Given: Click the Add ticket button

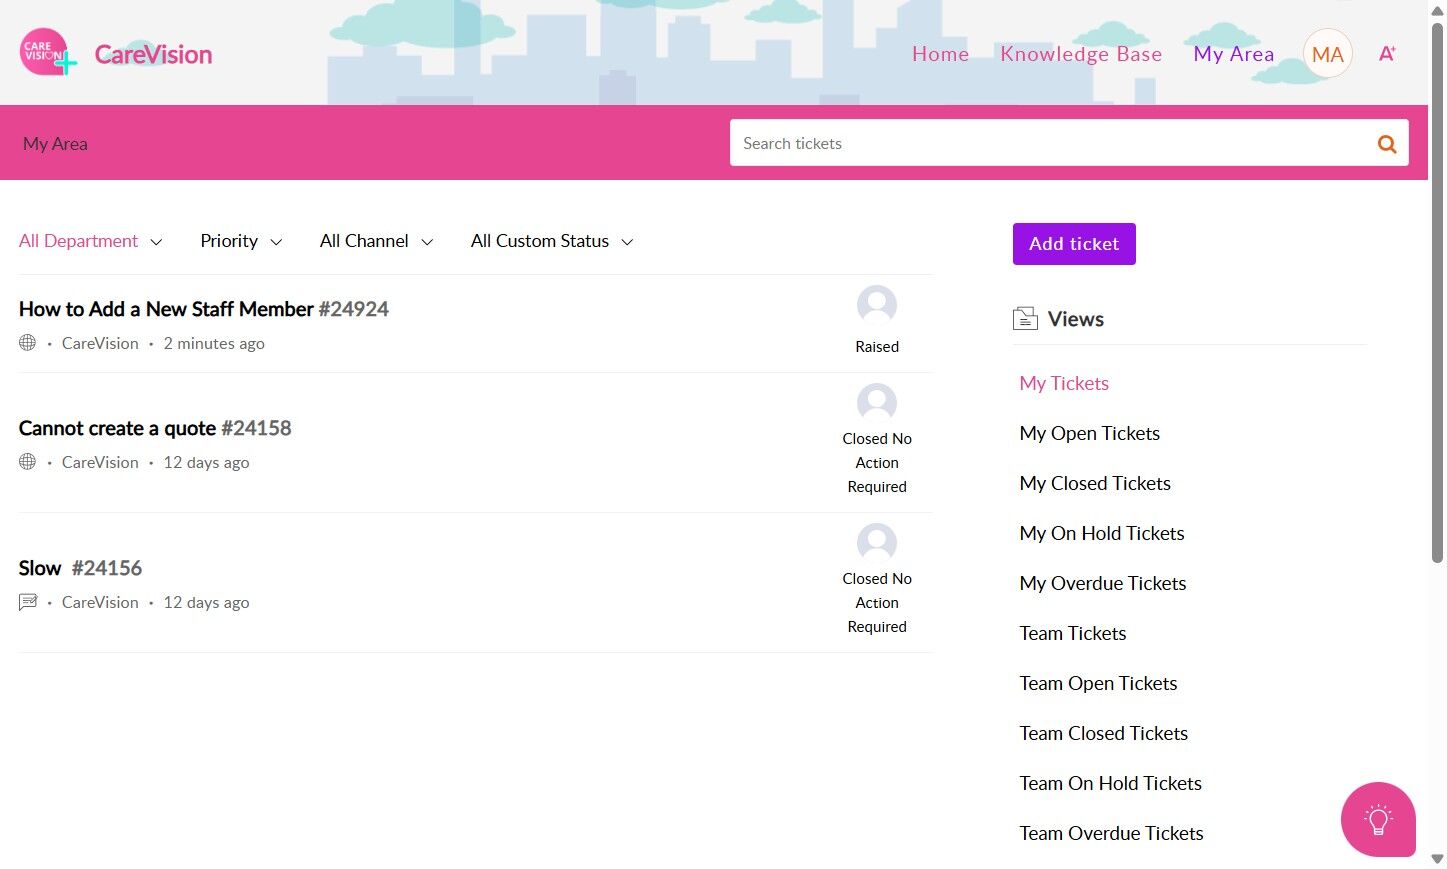Looking at the screenshot, I should pyautogui.click(x=1074, y=244).
